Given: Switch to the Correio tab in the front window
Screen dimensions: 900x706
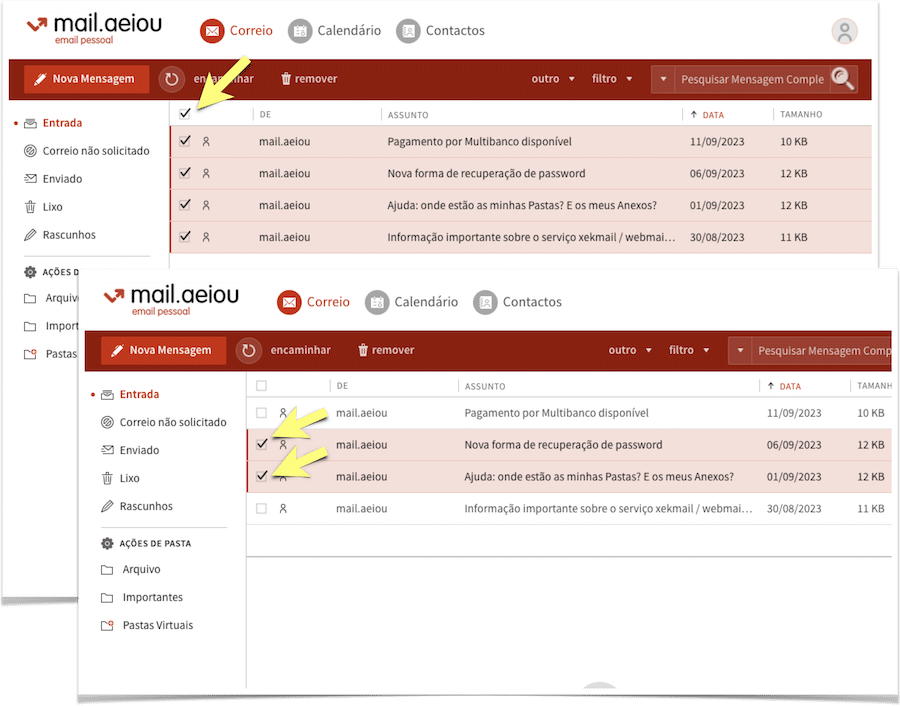Looking at the screenshot, I should coord(314,302).
